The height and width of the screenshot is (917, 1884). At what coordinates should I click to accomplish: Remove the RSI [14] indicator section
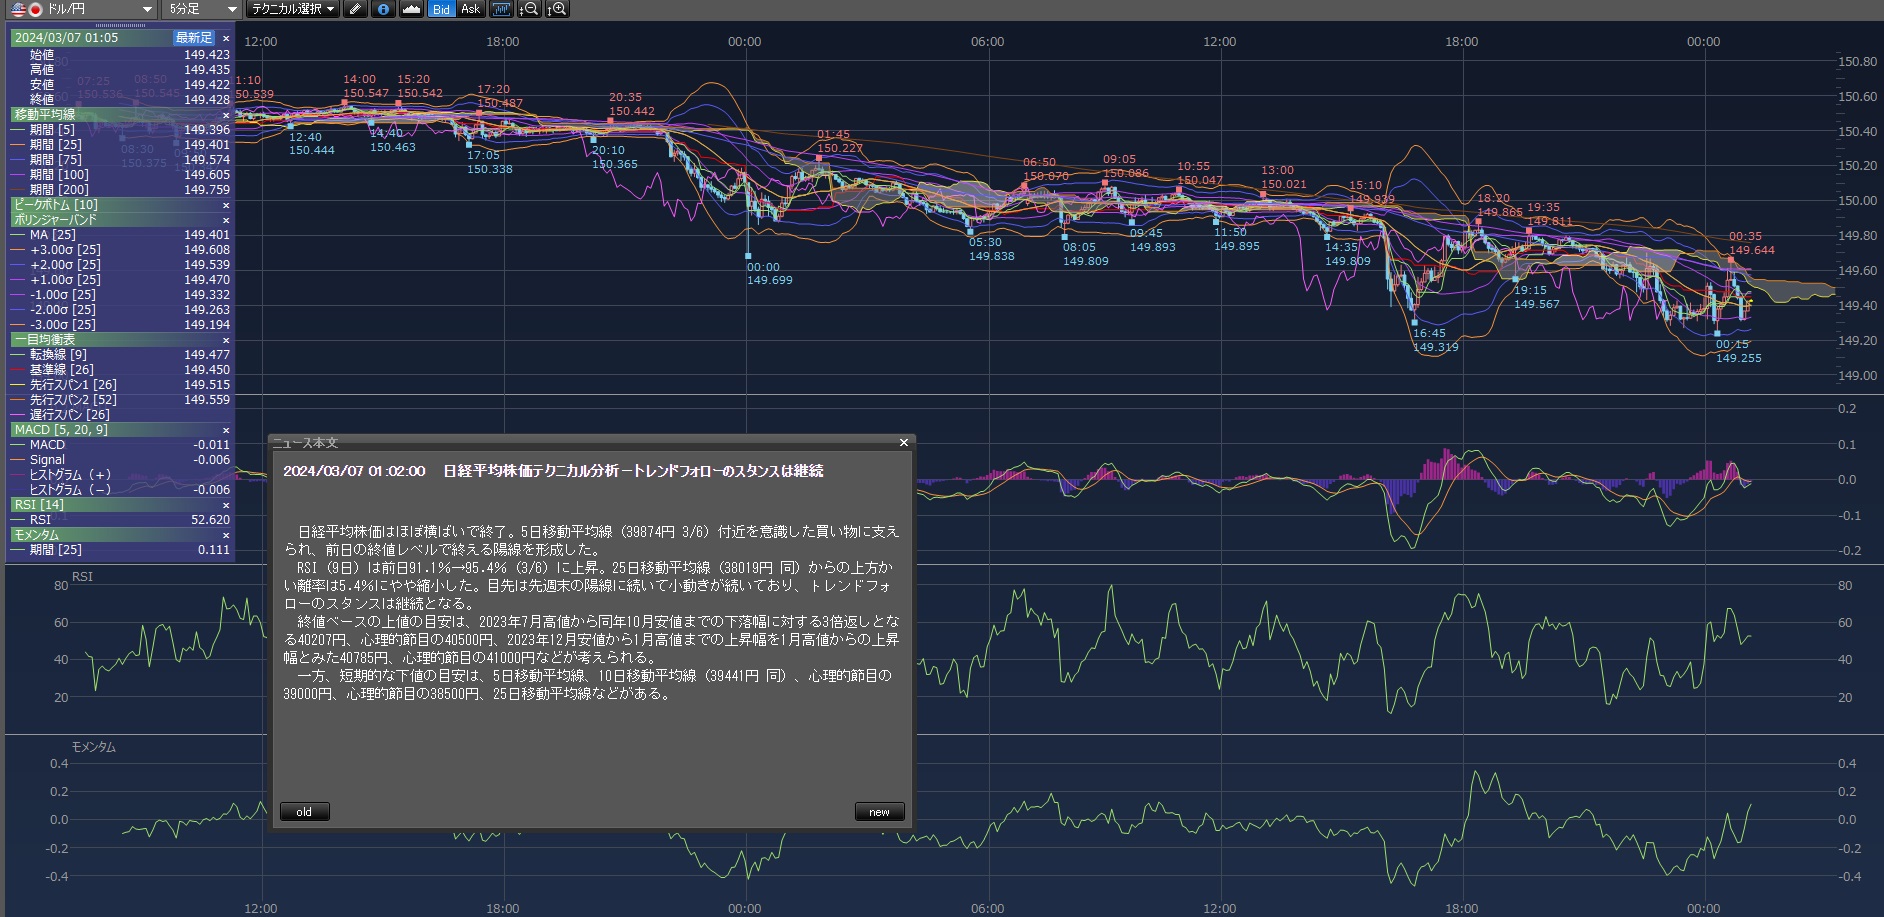tap(226, 505)
